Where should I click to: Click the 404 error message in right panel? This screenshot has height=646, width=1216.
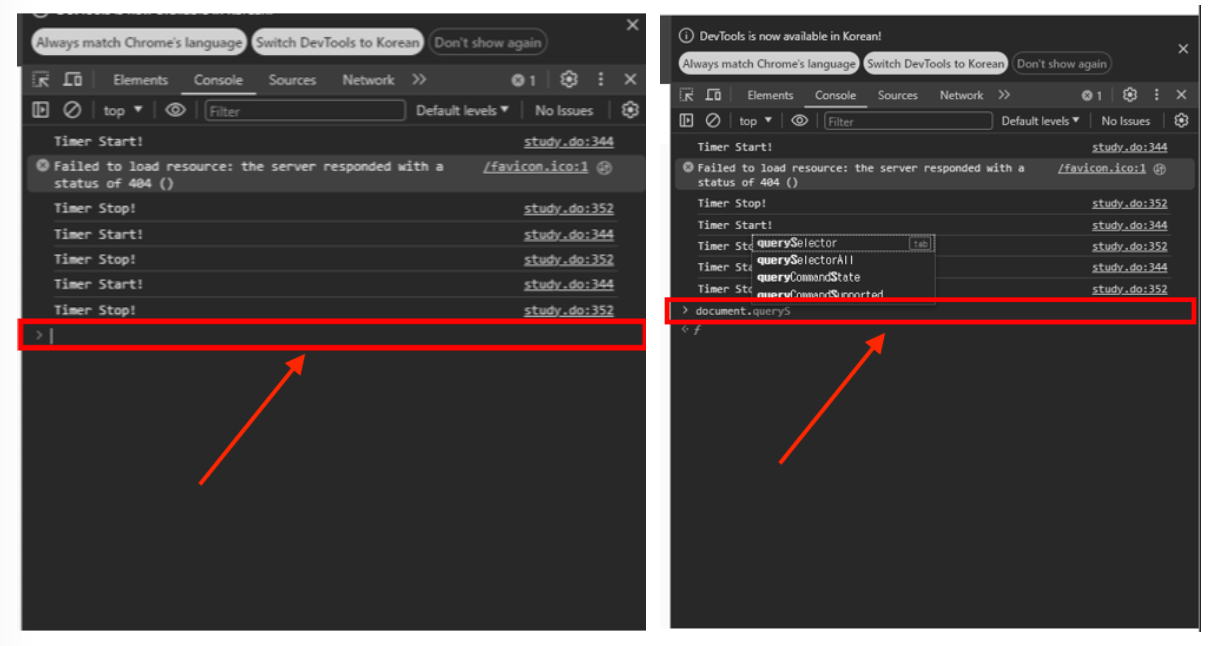tap(861, 175)
